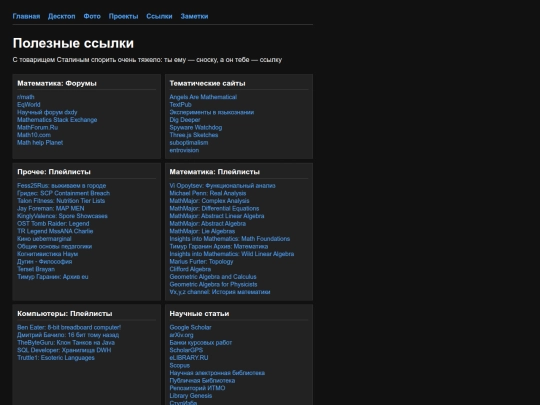Image resolution: width=540 pixels, height=405 pixels.
Task: Open MathMajor Abstract Linear Algebra link
Action: click(x=217, y=216)
